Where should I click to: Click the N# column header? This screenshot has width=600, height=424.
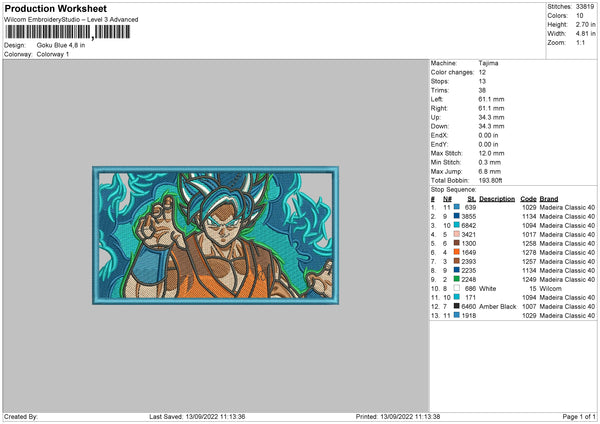tap(447, 199)
